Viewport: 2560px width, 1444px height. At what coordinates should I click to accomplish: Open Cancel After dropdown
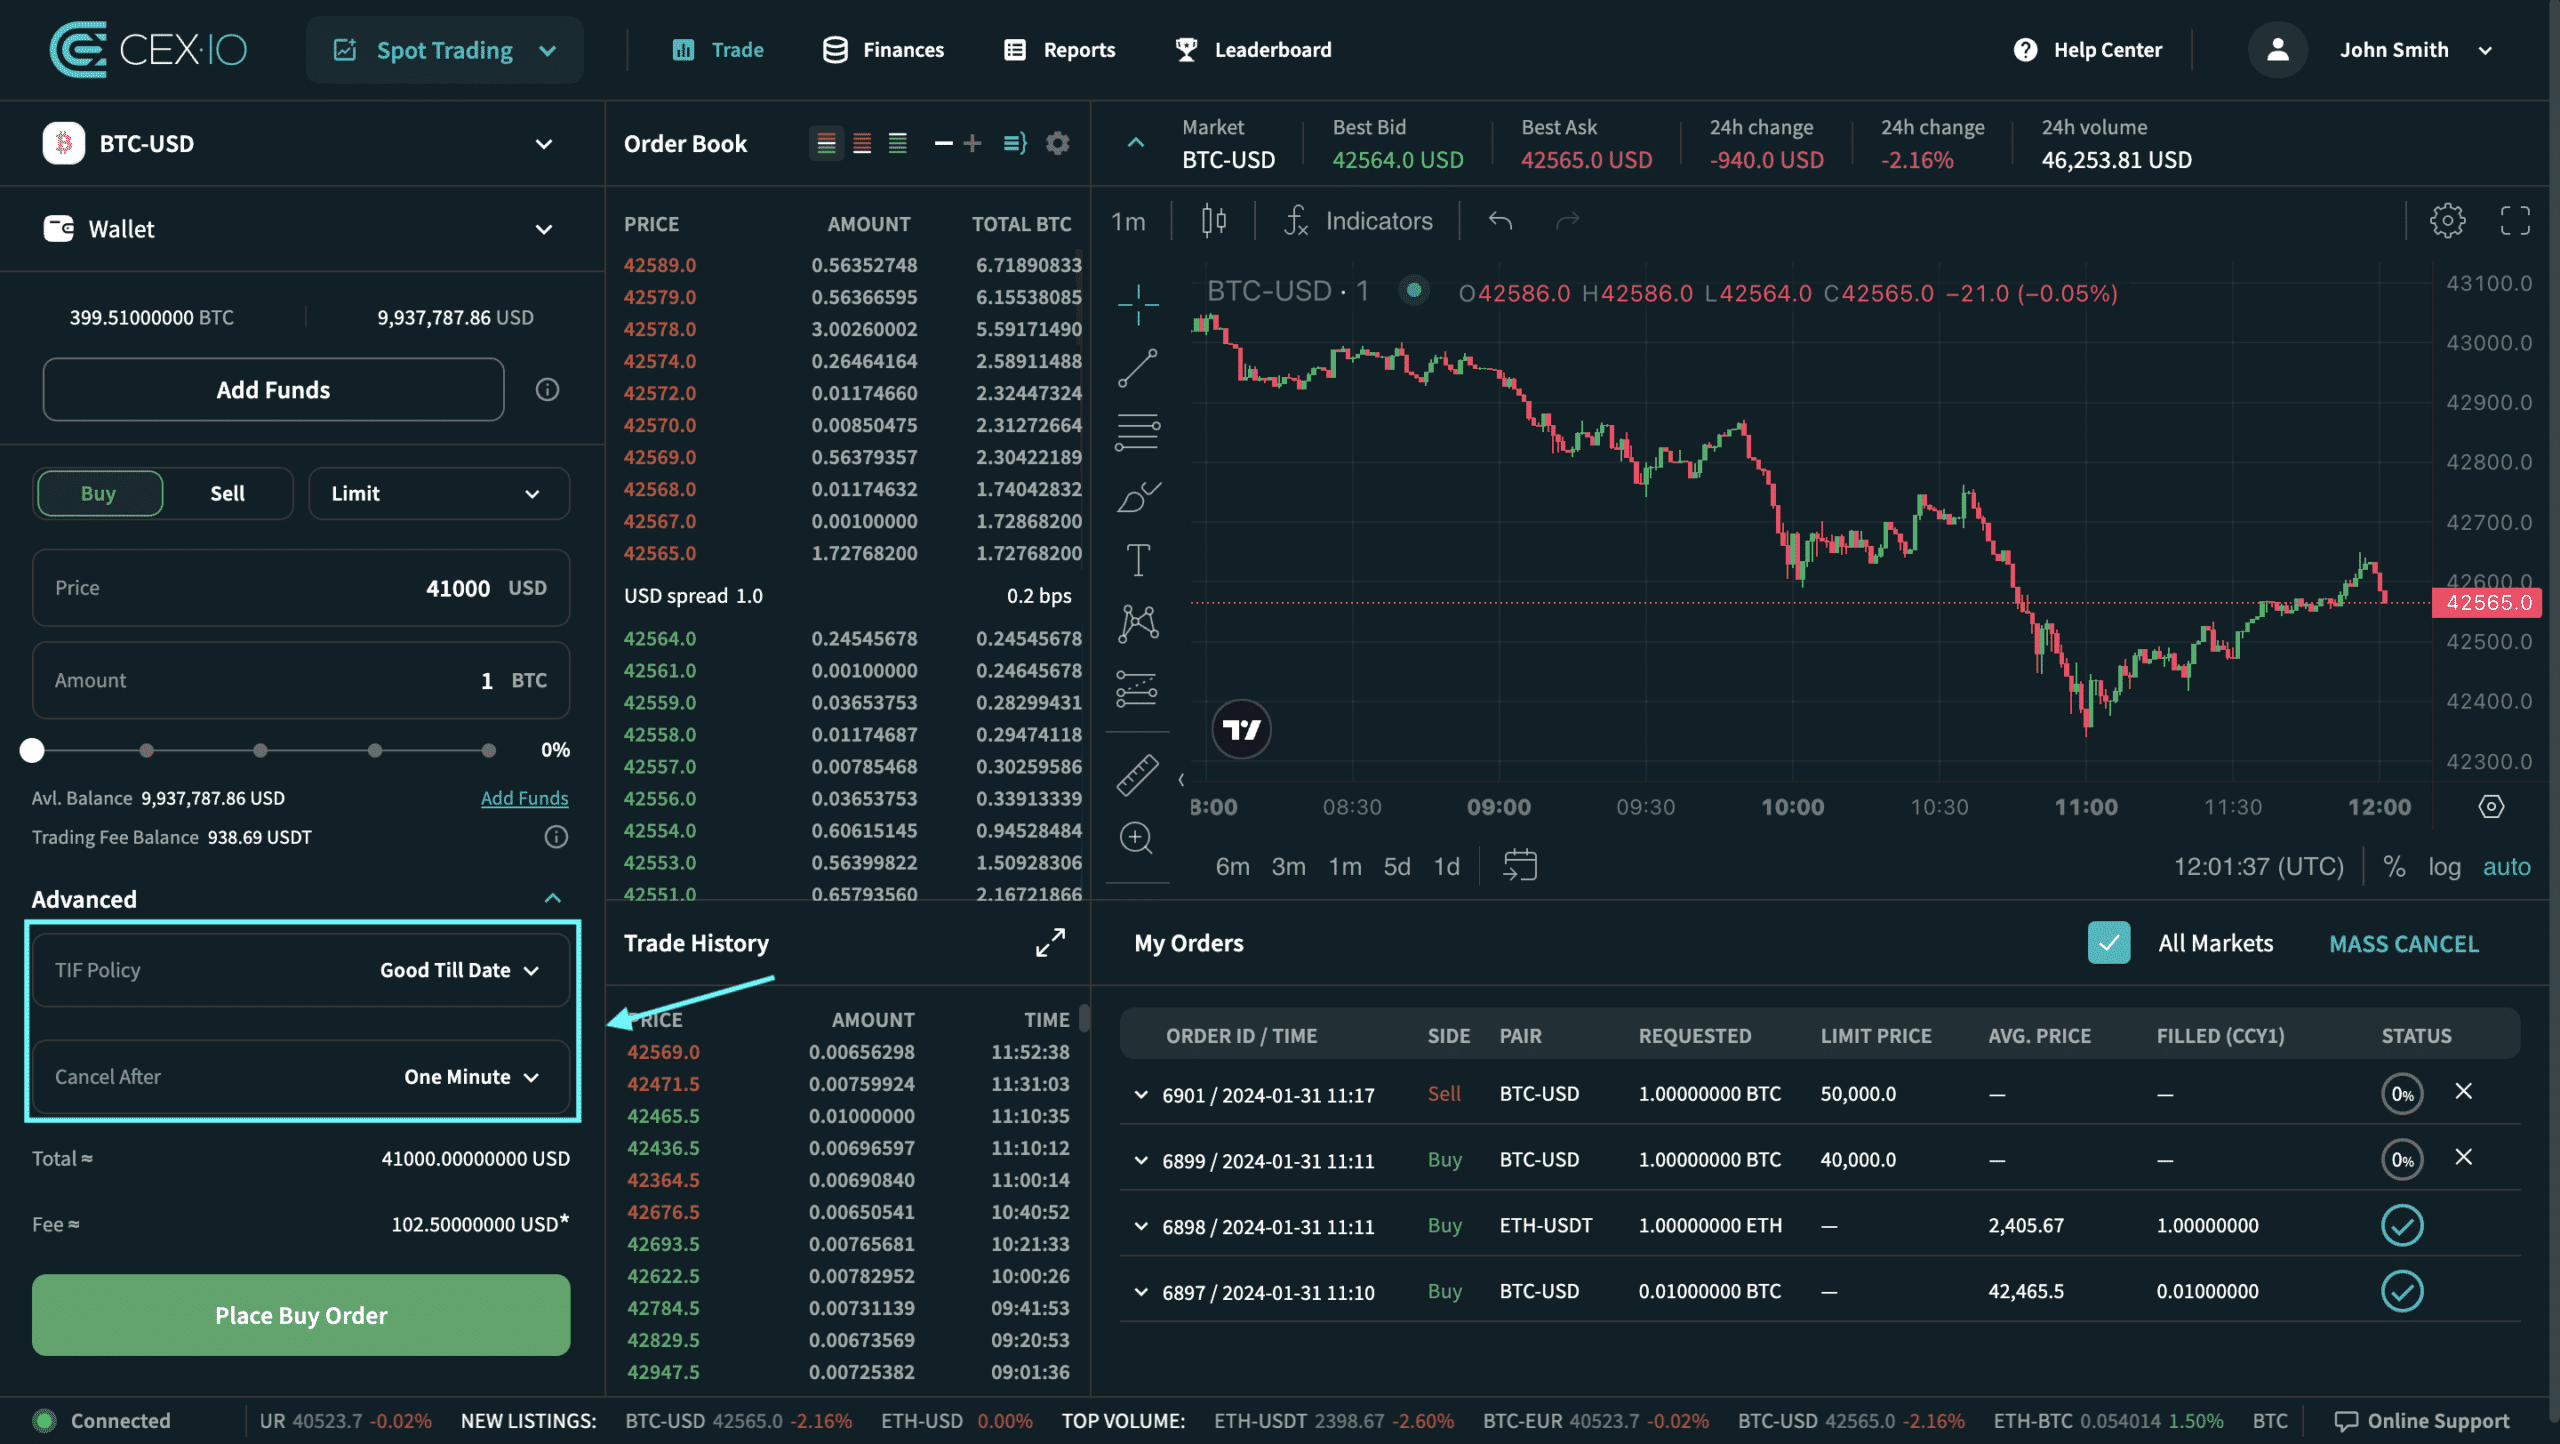(301, 1077)
